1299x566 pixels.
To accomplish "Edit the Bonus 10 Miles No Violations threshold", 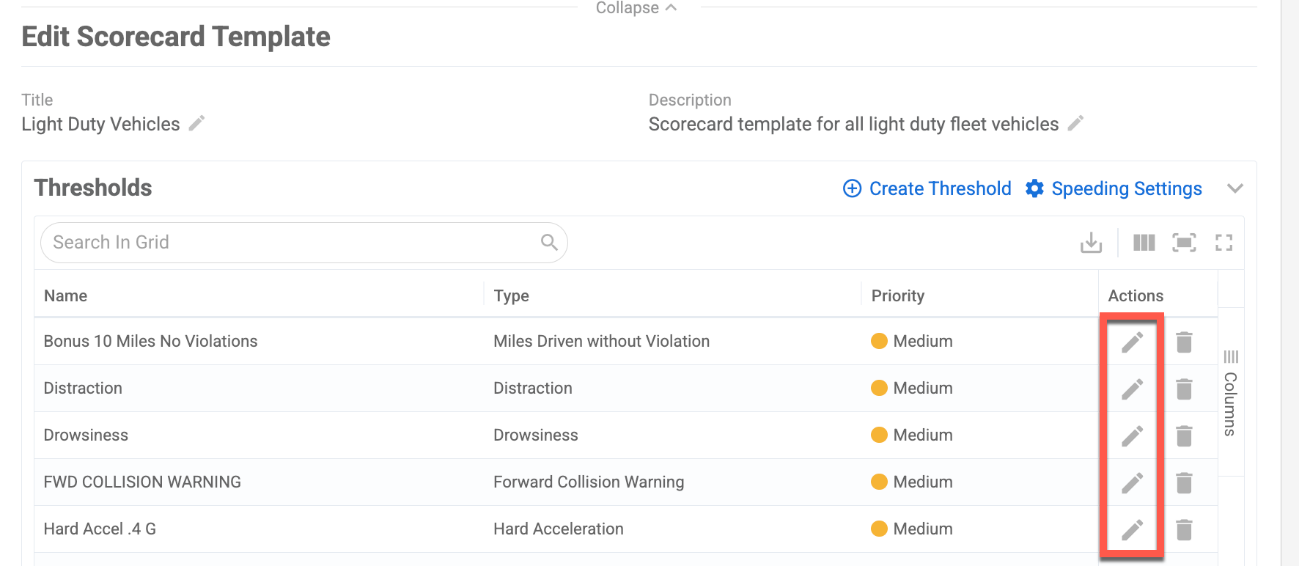I will (x=1132, y=342).
